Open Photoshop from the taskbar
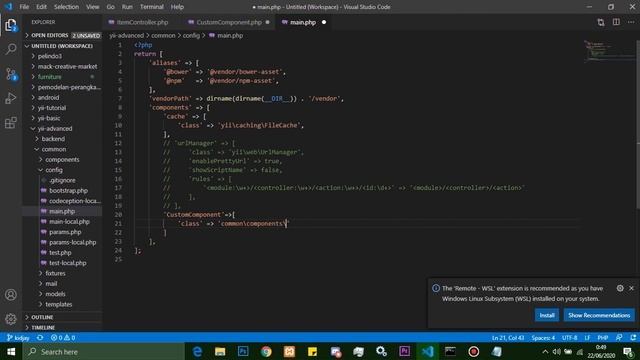The image size is (640, 360). tap(243, 351)
